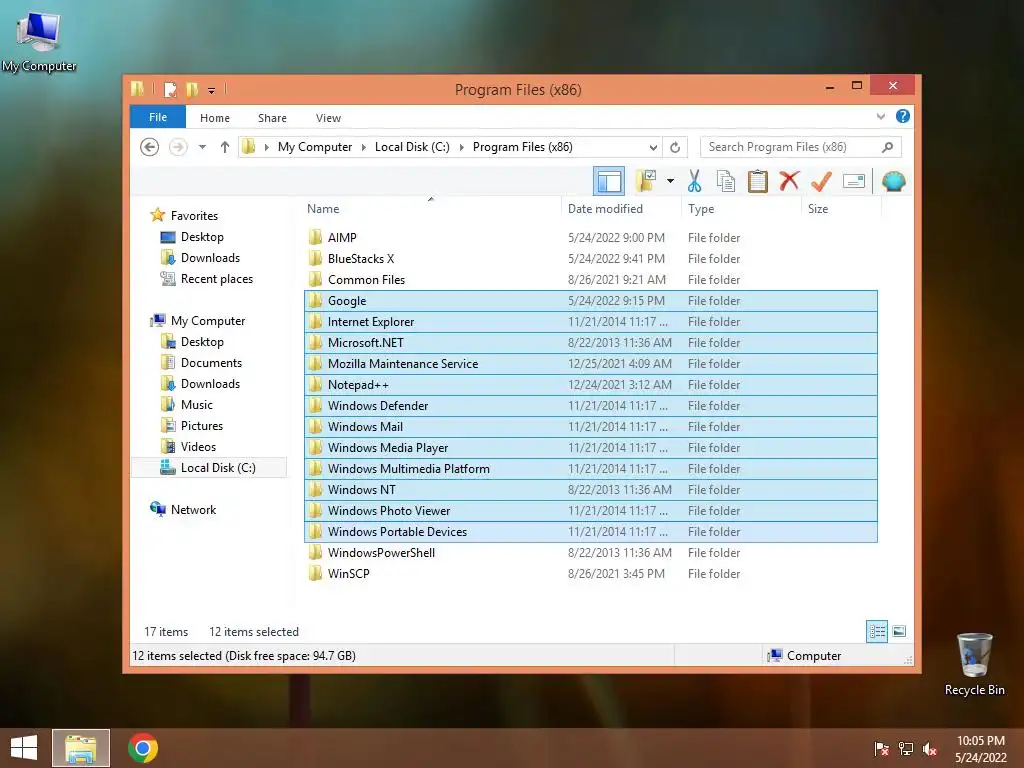Image resolution: width=1024 pixels, height=768 pixels.
Task: Copy the selection using the toolbar copy icon
Action: [x=726, y=181]
